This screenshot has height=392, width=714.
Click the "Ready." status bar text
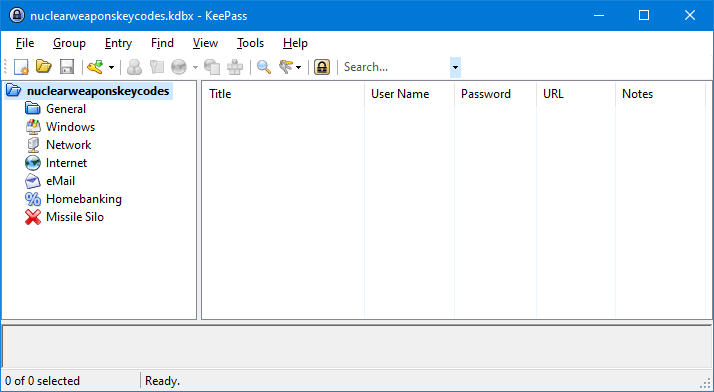(x=163, y=381)
